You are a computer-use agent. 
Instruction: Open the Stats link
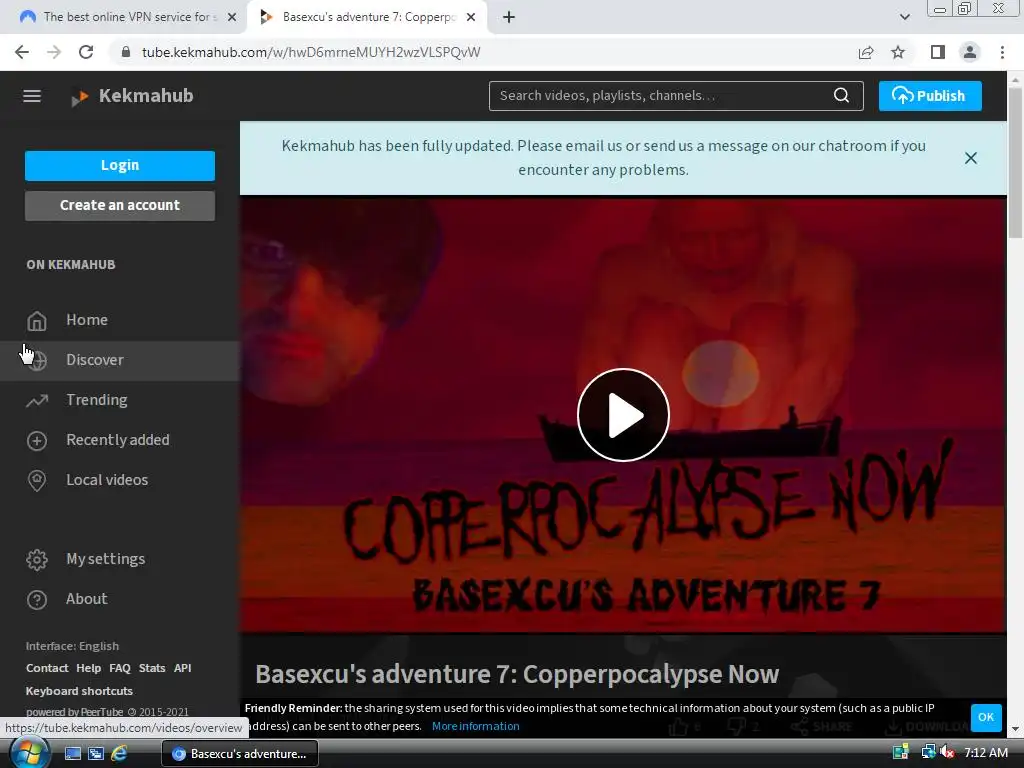[152, 668]
